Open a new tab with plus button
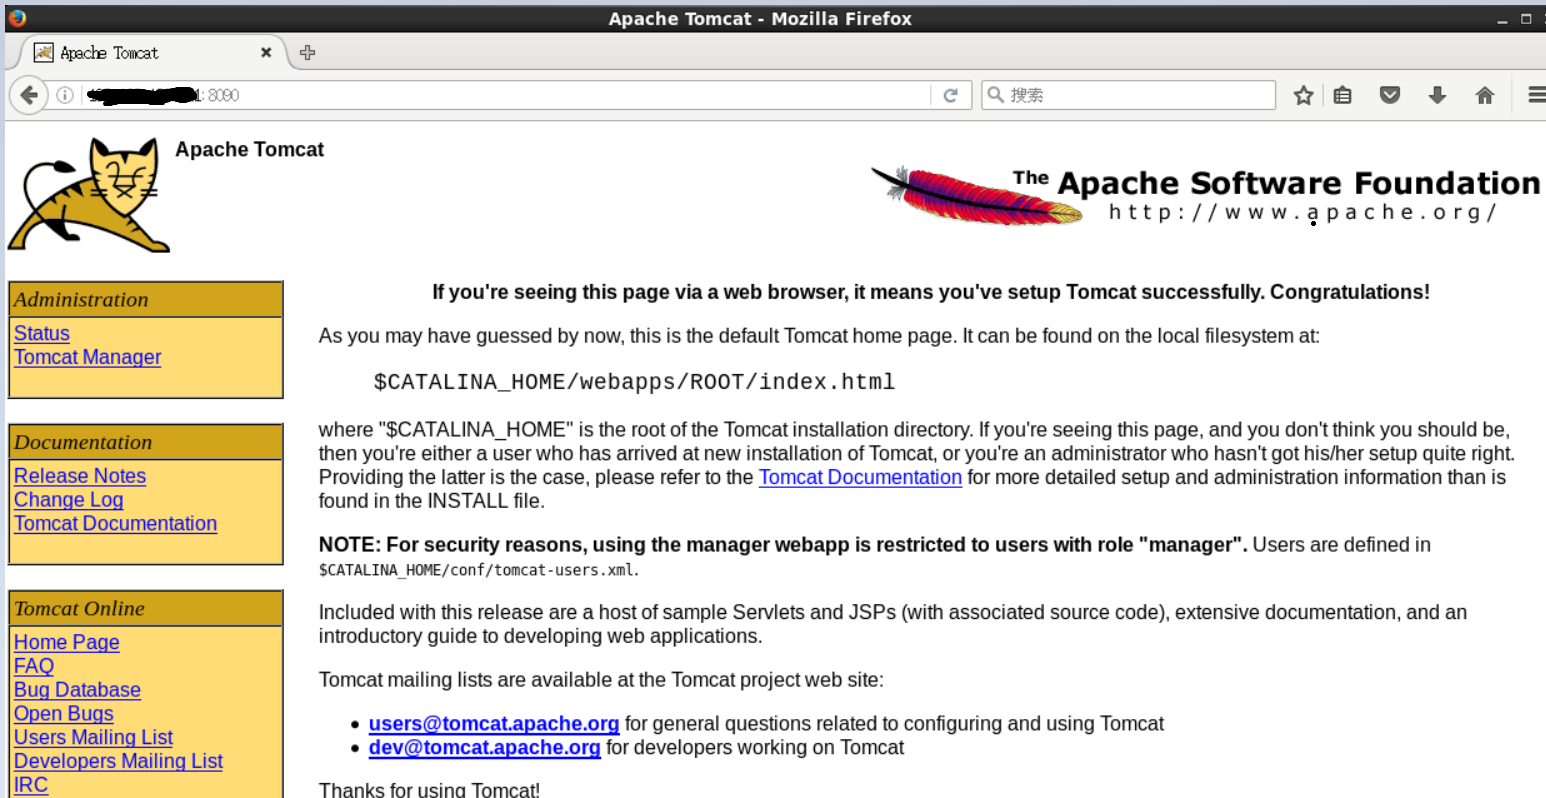The image size is (1546, 798). point(307,53)
